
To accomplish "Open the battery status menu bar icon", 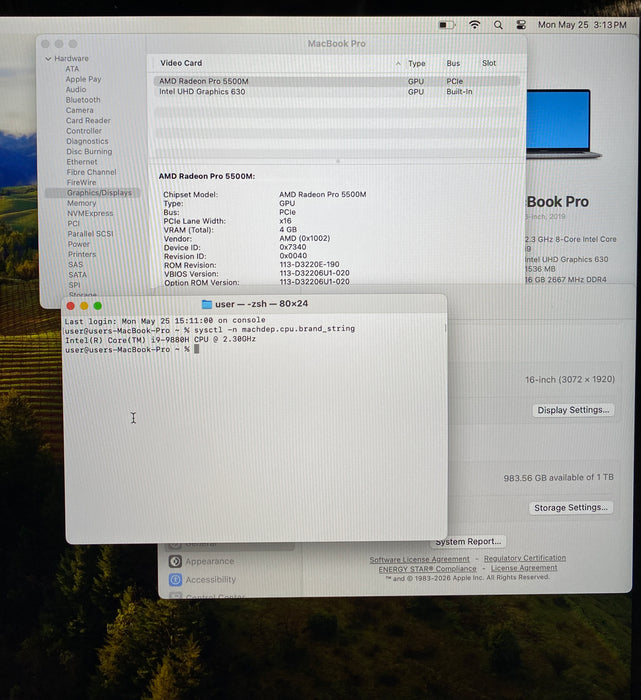I will click(447, 25).
